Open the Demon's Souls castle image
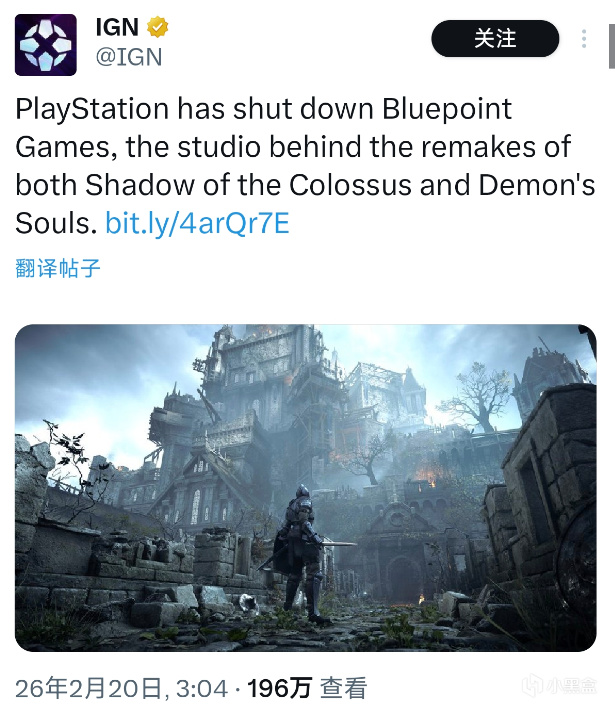This screenshot has height=714, width=615. 305,488
